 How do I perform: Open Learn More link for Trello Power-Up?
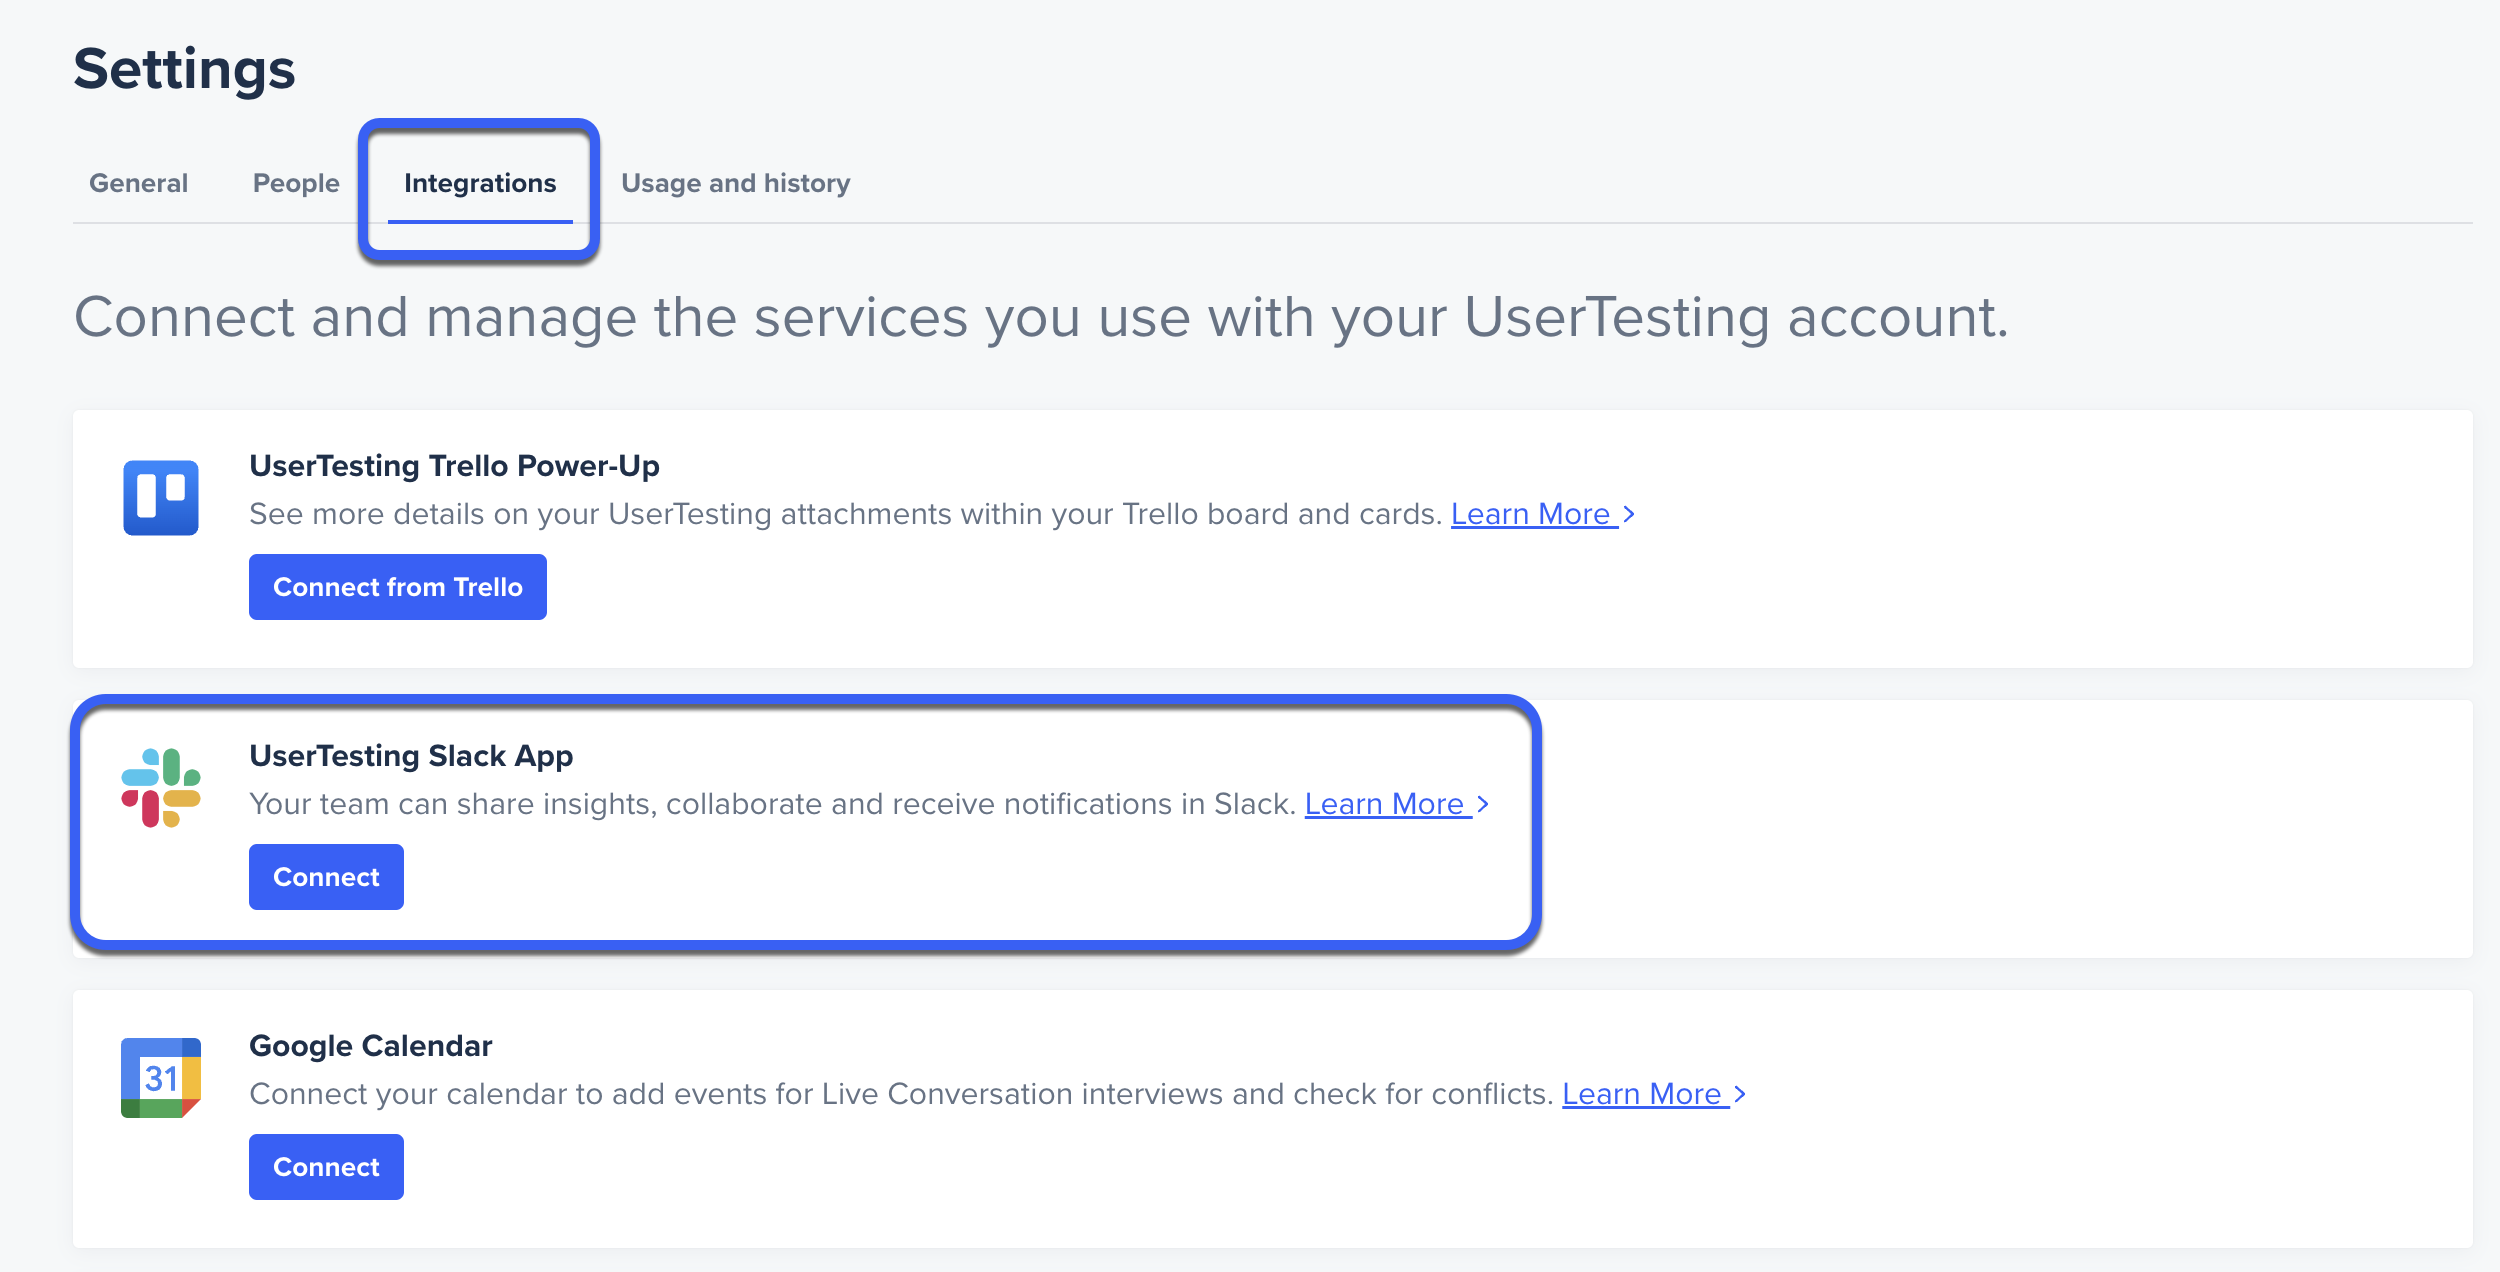tap(1543, 514)
